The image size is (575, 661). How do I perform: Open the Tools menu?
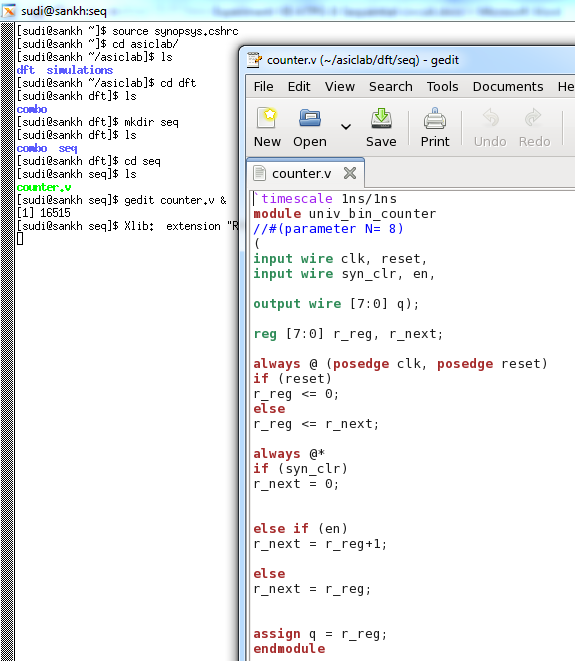pos(442,86)
